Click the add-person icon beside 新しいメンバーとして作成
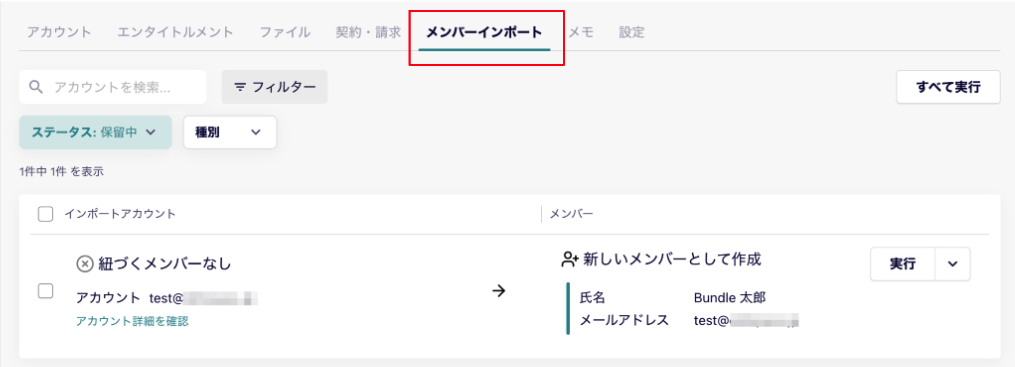This screenshot has height=367, width=1015. tap(570, 260)
